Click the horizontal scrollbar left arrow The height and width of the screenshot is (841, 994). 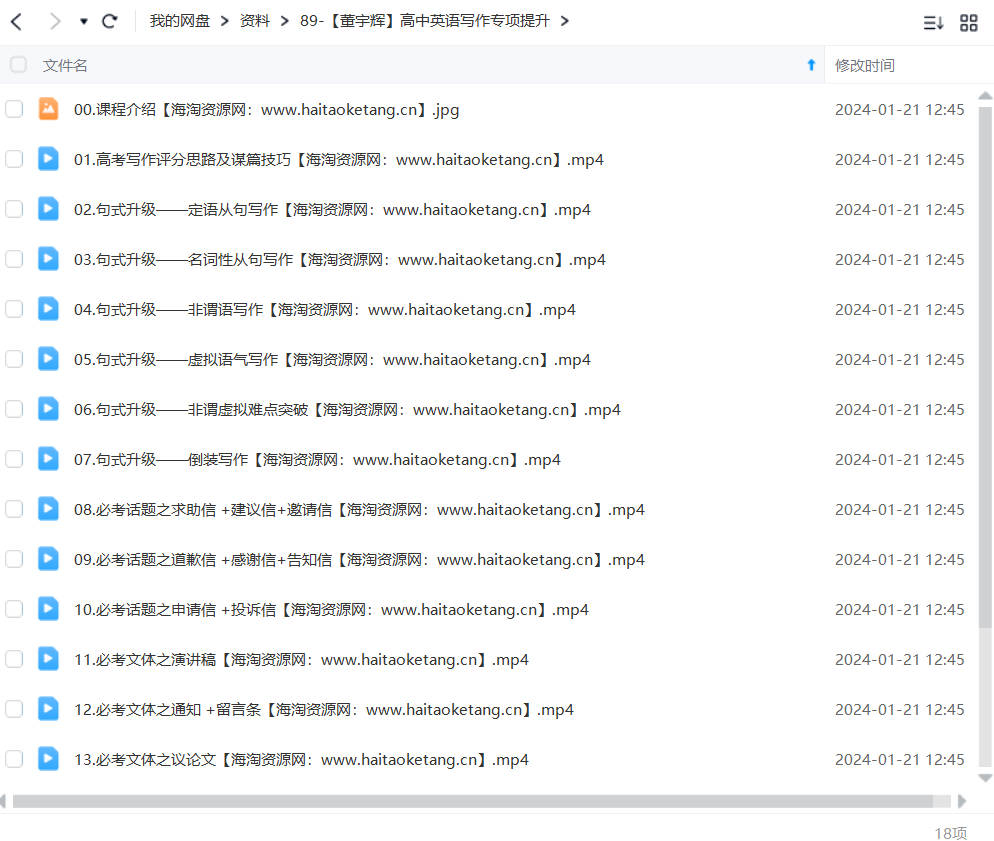coord(3,802)
